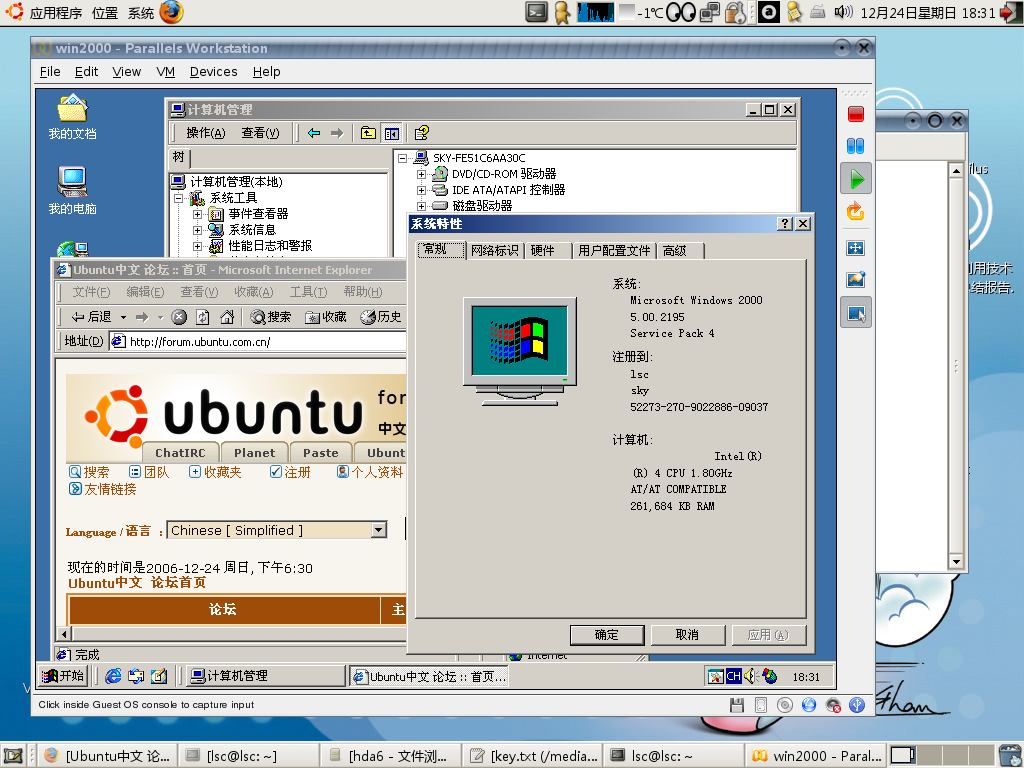Collapse the 系统工具 tree node
Screen dimensions: 1024x768
[178, 198]
